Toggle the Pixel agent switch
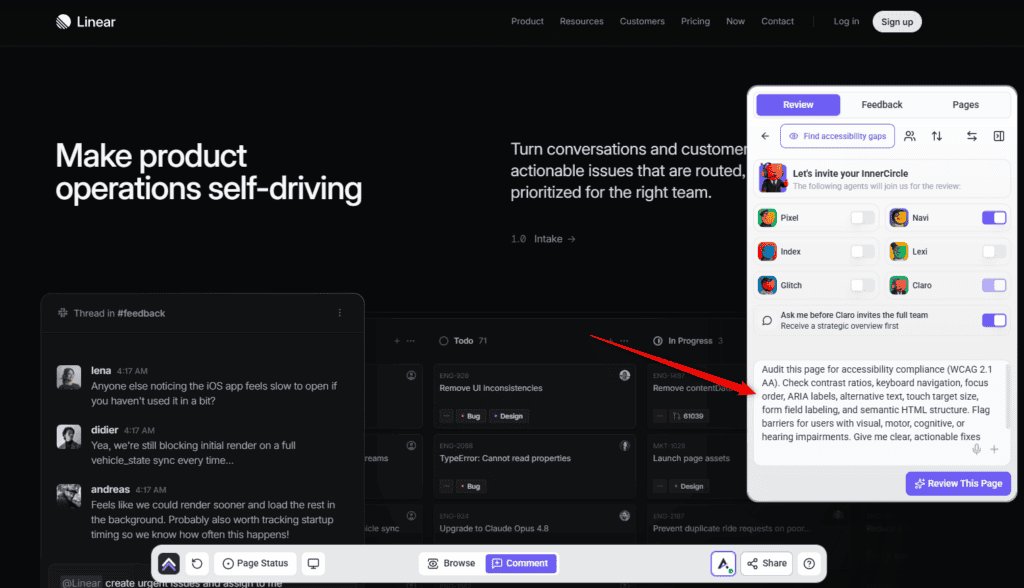This screenshot has height=588, width=1024. [863, 218]
